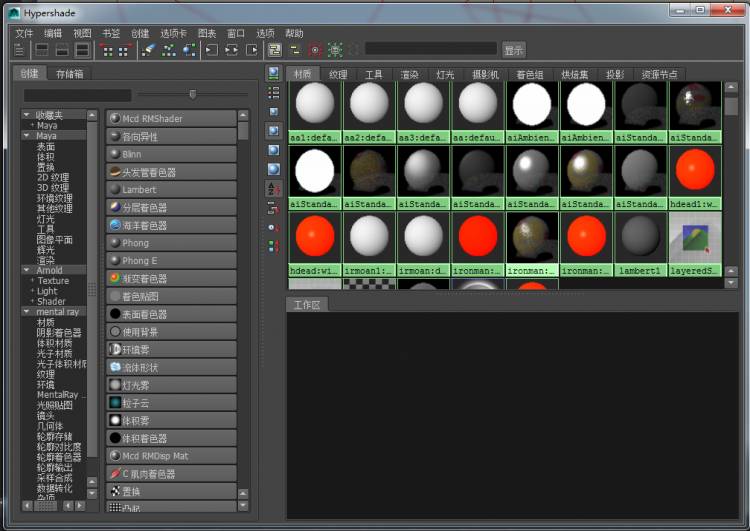The height and width of the screenshot is (531, 750).
Task: Show top tabs only layout icon
Action: pyautogui.click(x=42, y=50)
